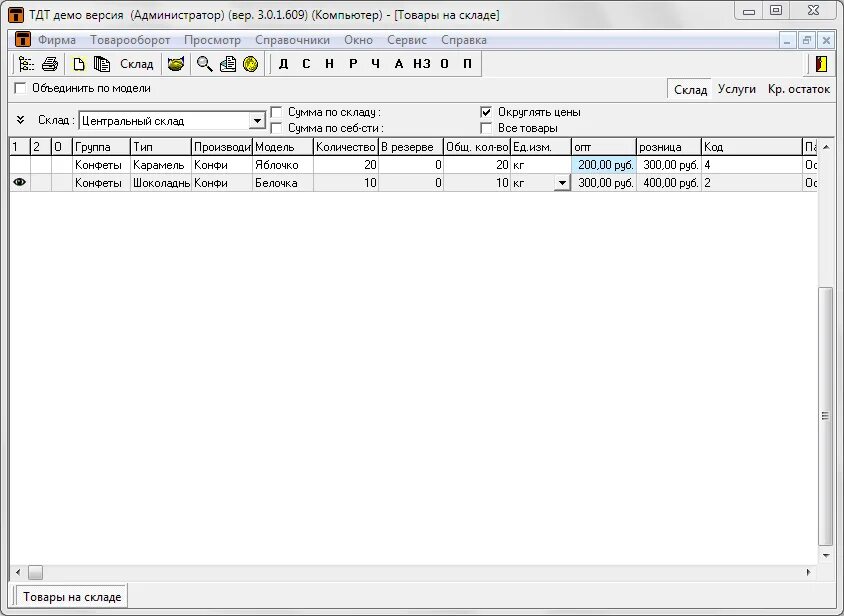Click the НЗ toolbar button
Viewport: 844px width, 616px height.
pyautogui.click(x=421, y=64)
